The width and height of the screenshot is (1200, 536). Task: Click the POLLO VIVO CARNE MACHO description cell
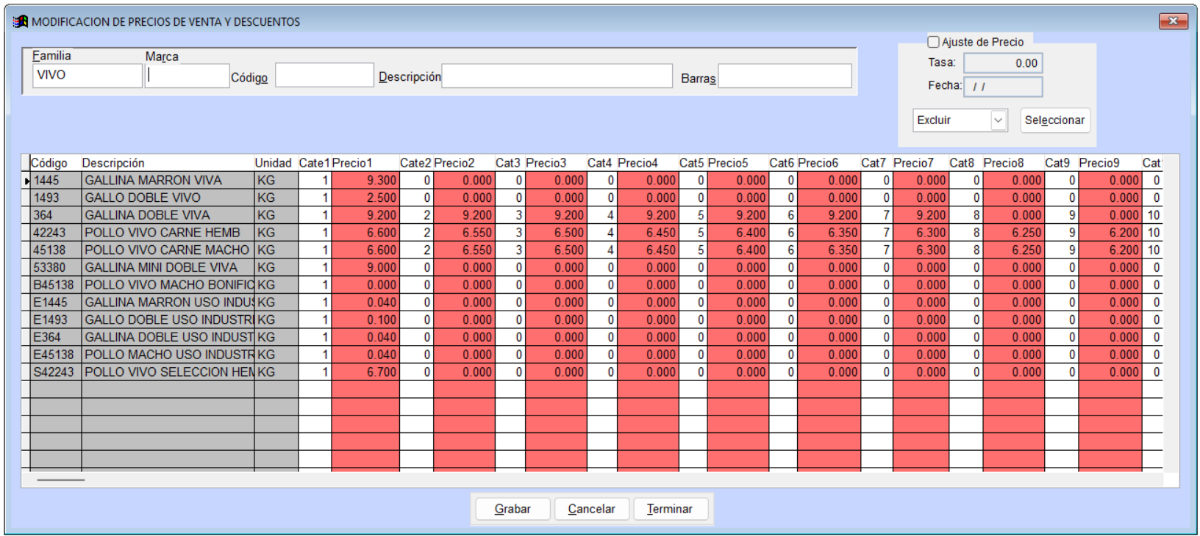(167, 250)
